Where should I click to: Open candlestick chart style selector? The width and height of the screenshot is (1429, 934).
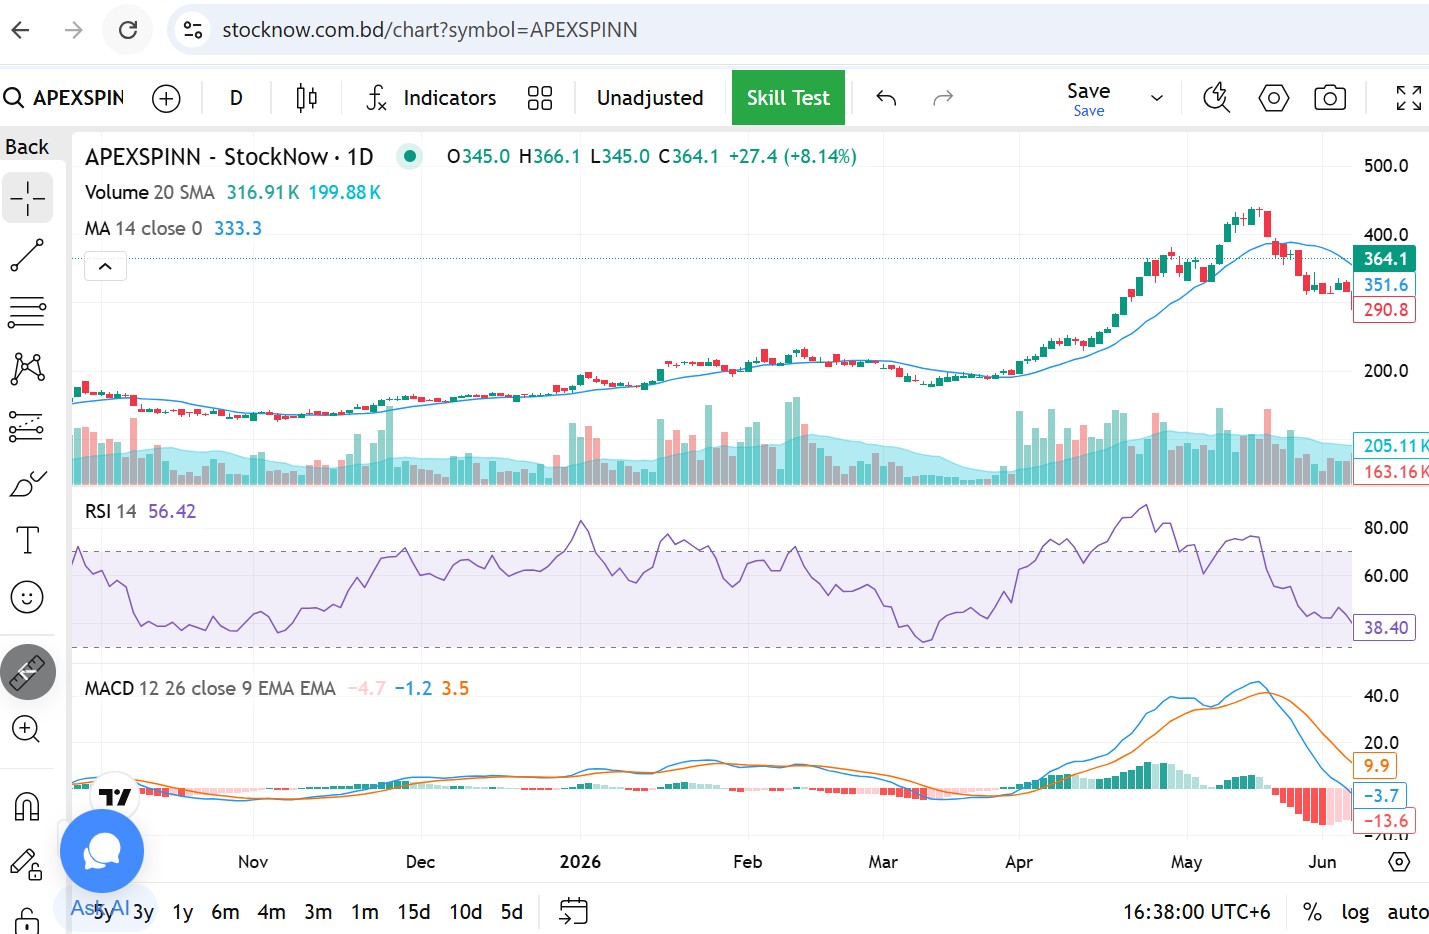point(307,98)
